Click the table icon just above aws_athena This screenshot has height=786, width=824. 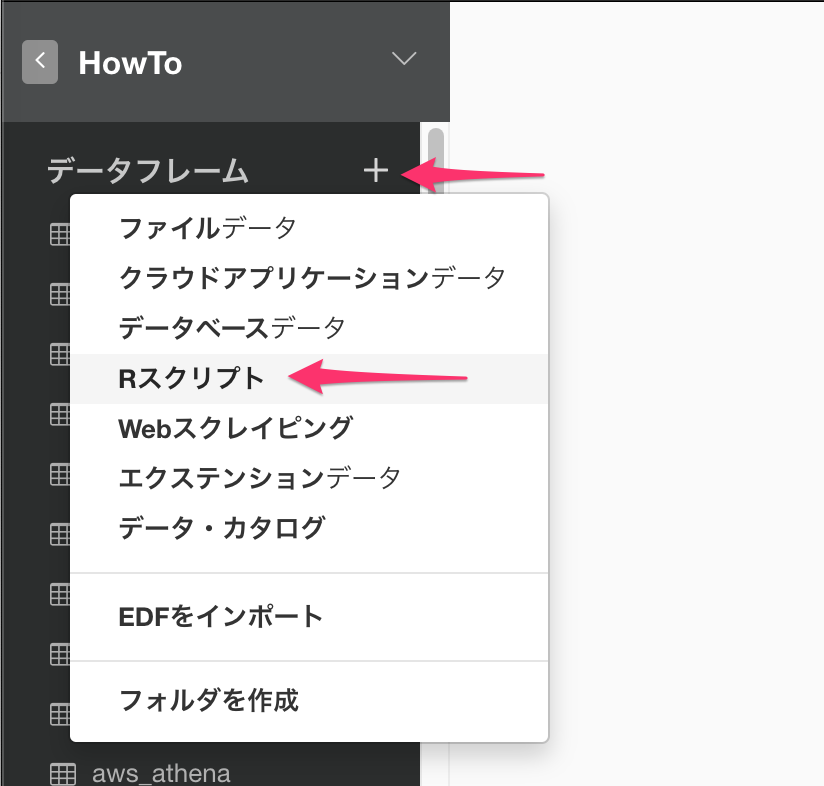(60, 715)
